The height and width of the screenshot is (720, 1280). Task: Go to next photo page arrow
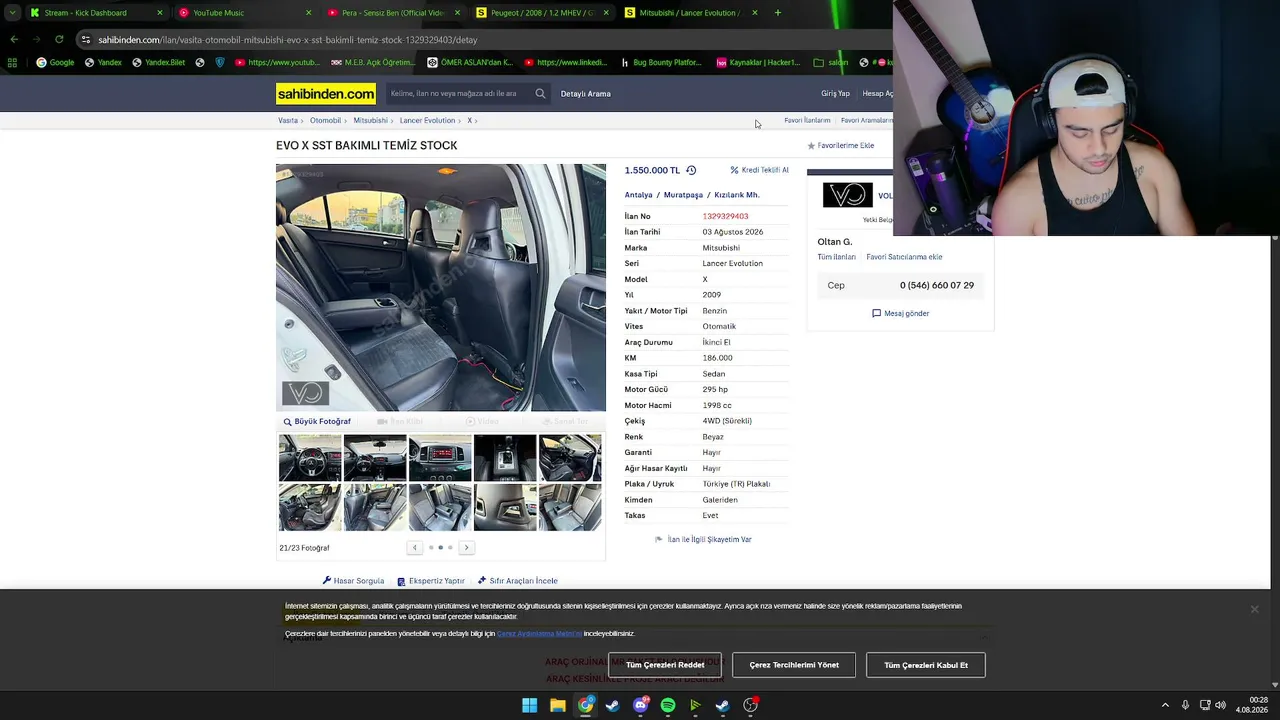click(x=466, y=548)
